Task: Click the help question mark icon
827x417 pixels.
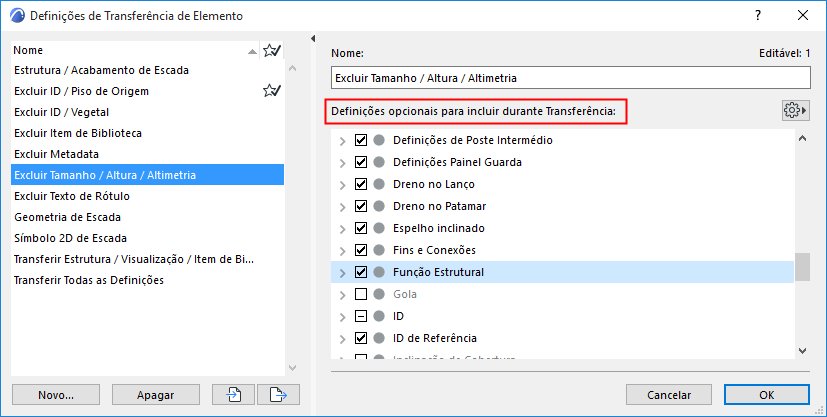Action: coord(760,15)
